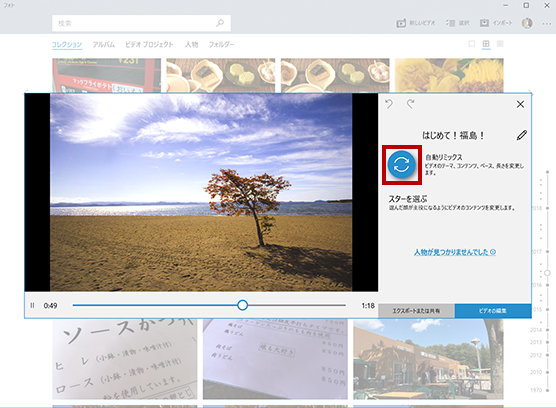Click the import toolbar icon
This screenshot has width=556, height=408.
pyautogui.click(x=484, y=23)
